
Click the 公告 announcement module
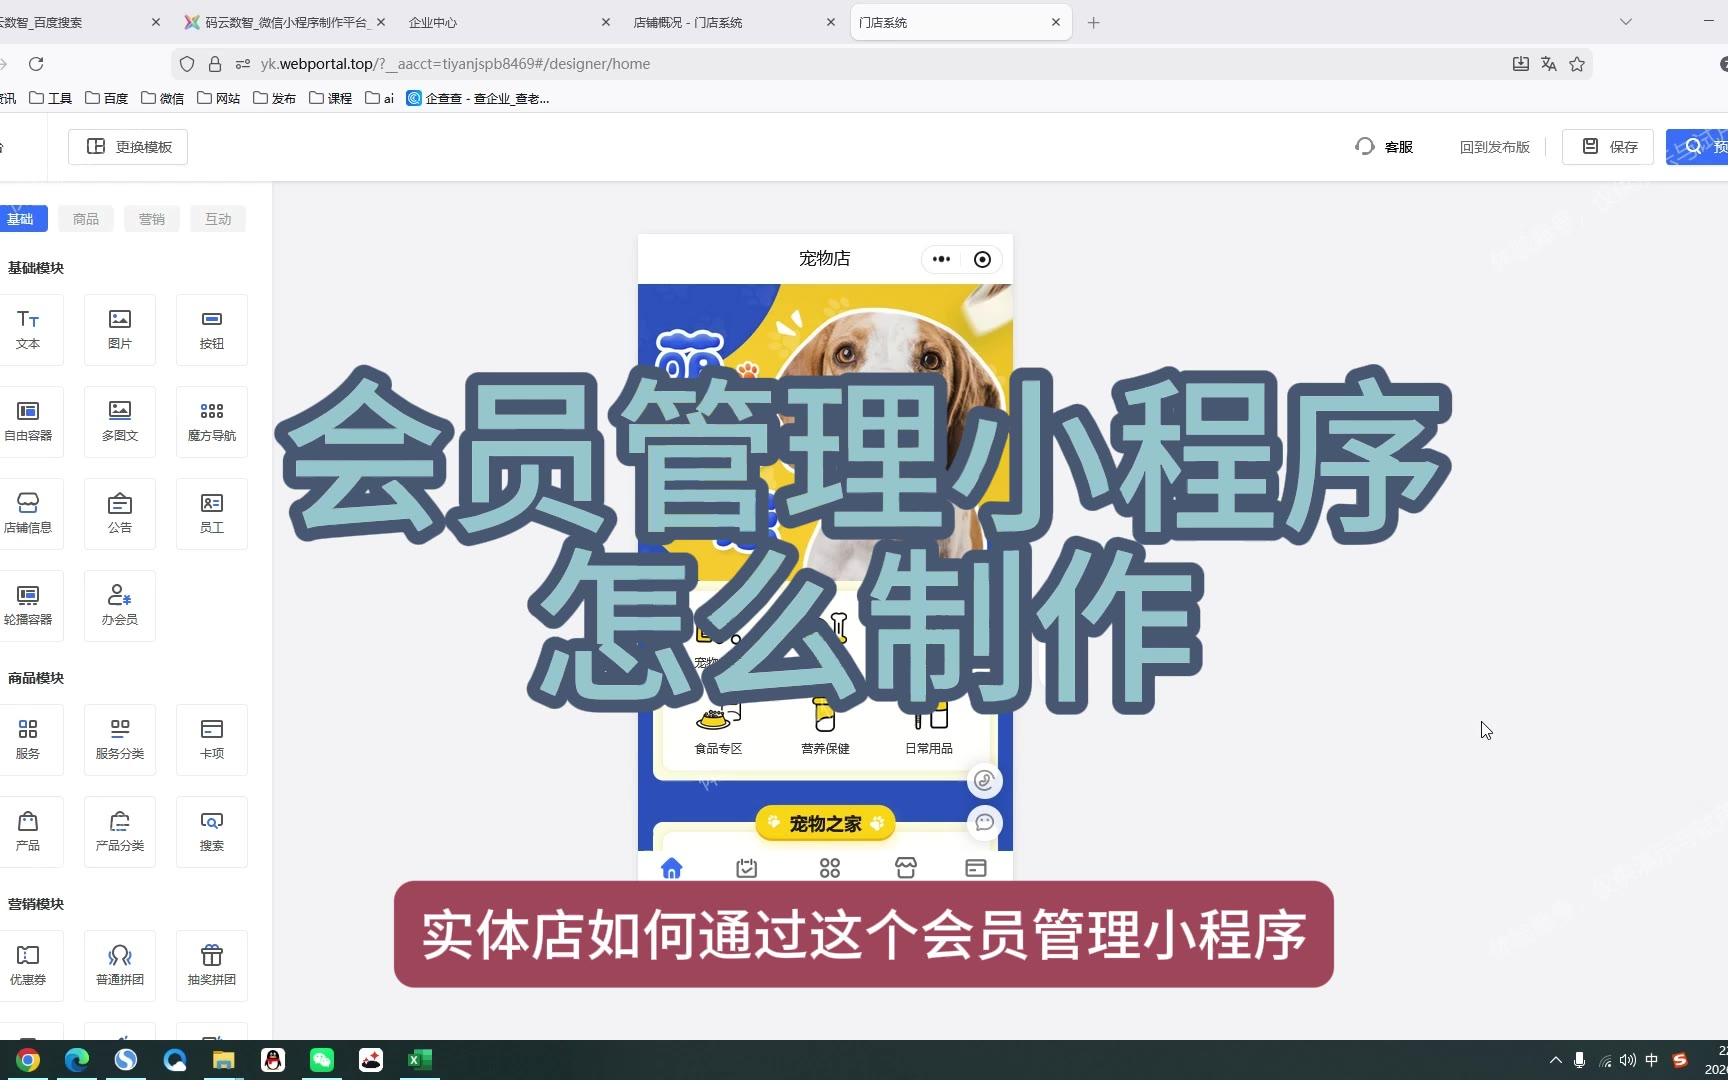pyautogui.click(x=120, y=513)
